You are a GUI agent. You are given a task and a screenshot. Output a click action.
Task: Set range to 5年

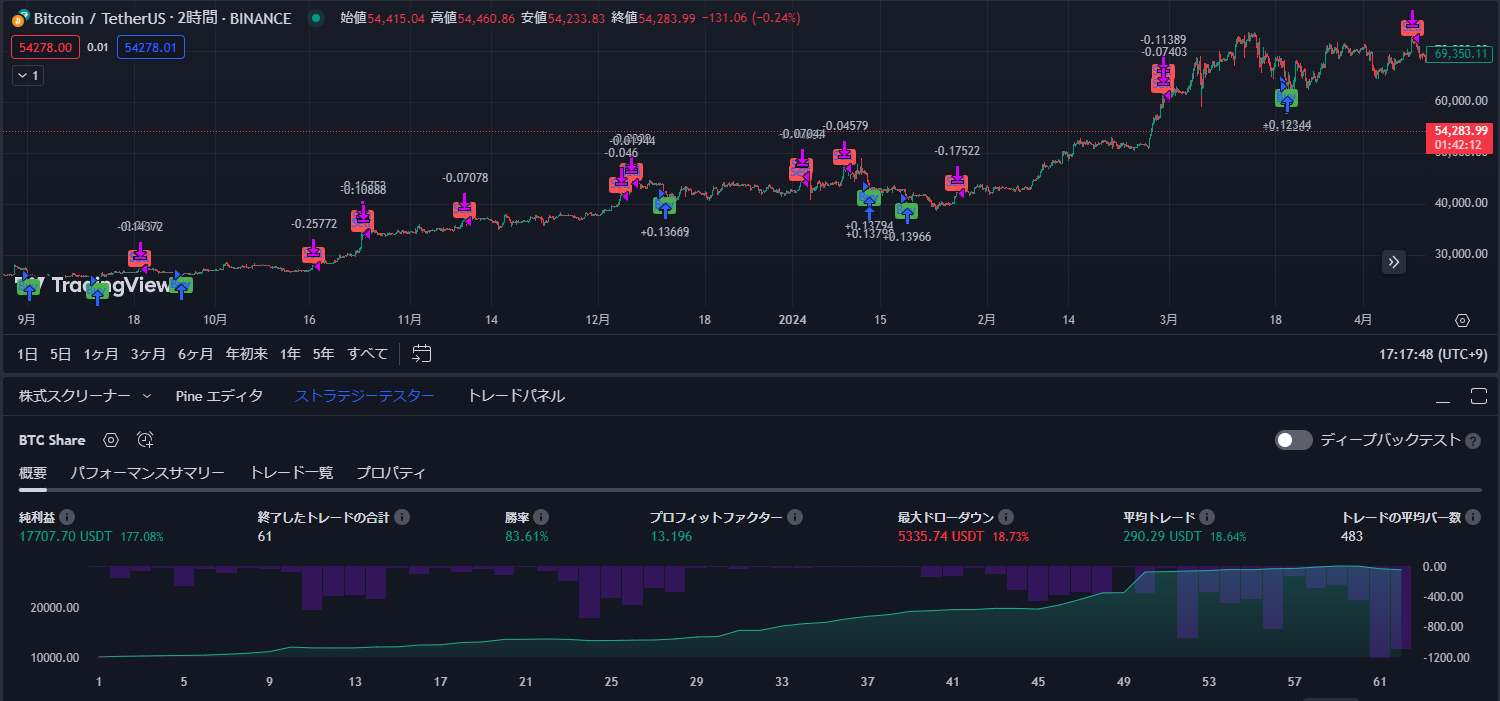(x=323, y=353)
